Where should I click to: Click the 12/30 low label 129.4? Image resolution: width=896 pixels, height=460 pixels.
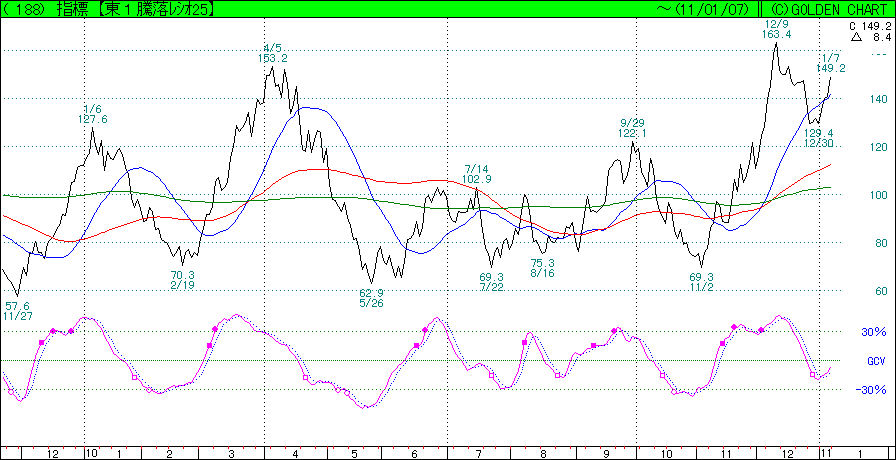tap(817, 133)
